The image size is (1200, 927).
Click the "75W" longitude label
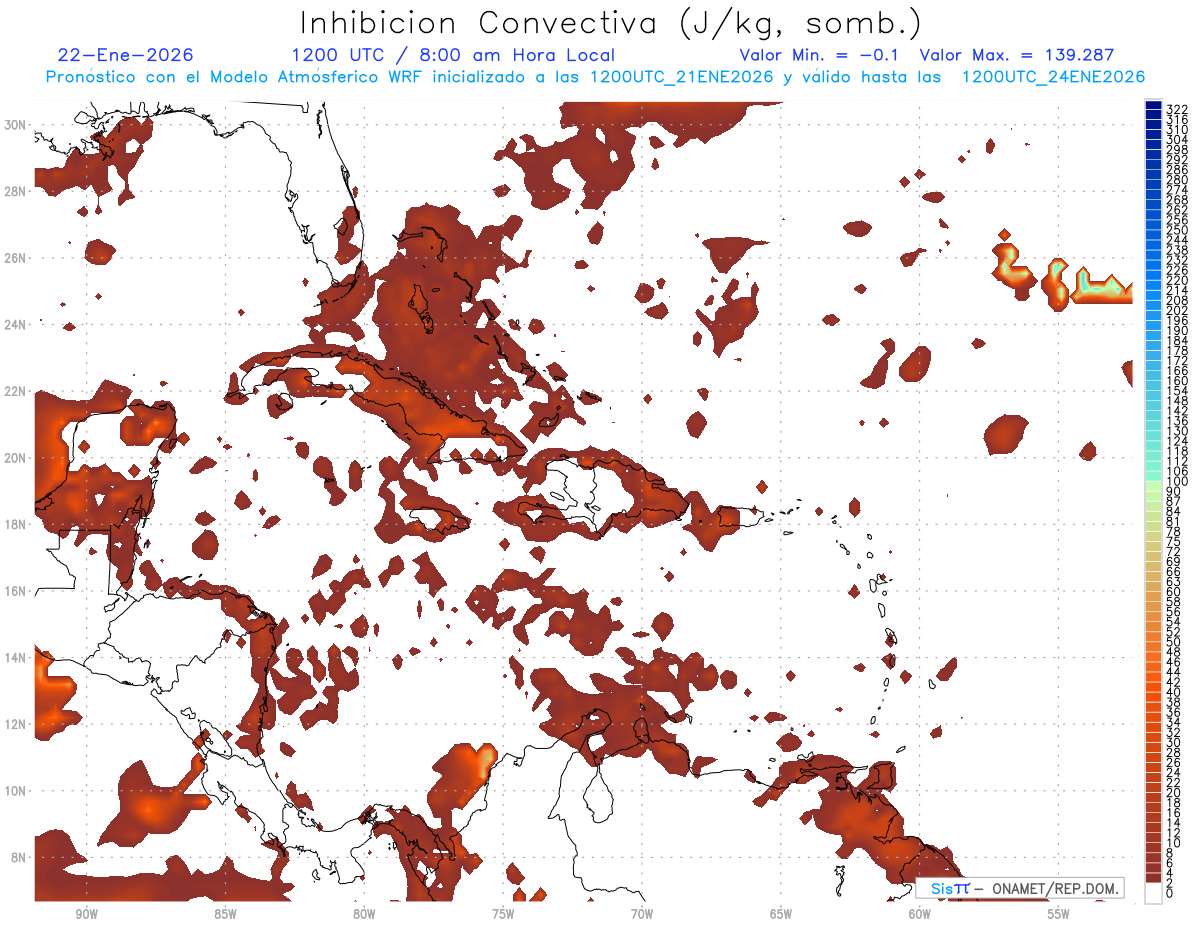[503, 914]
